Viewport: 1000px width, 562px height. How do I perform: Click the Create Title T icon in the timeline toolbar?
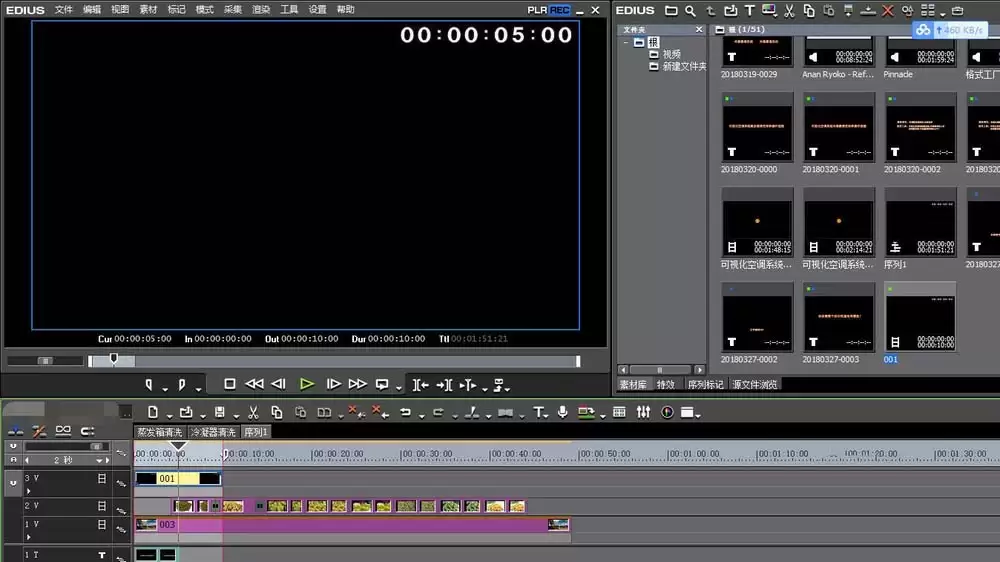coord(539,413)
